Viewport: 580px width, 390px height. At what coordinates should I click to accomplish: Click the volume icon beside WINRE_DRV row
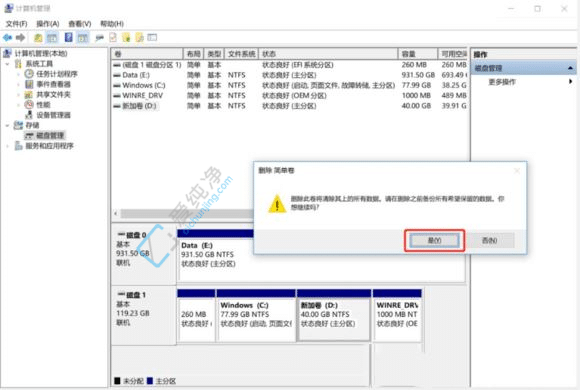(117, 95)
